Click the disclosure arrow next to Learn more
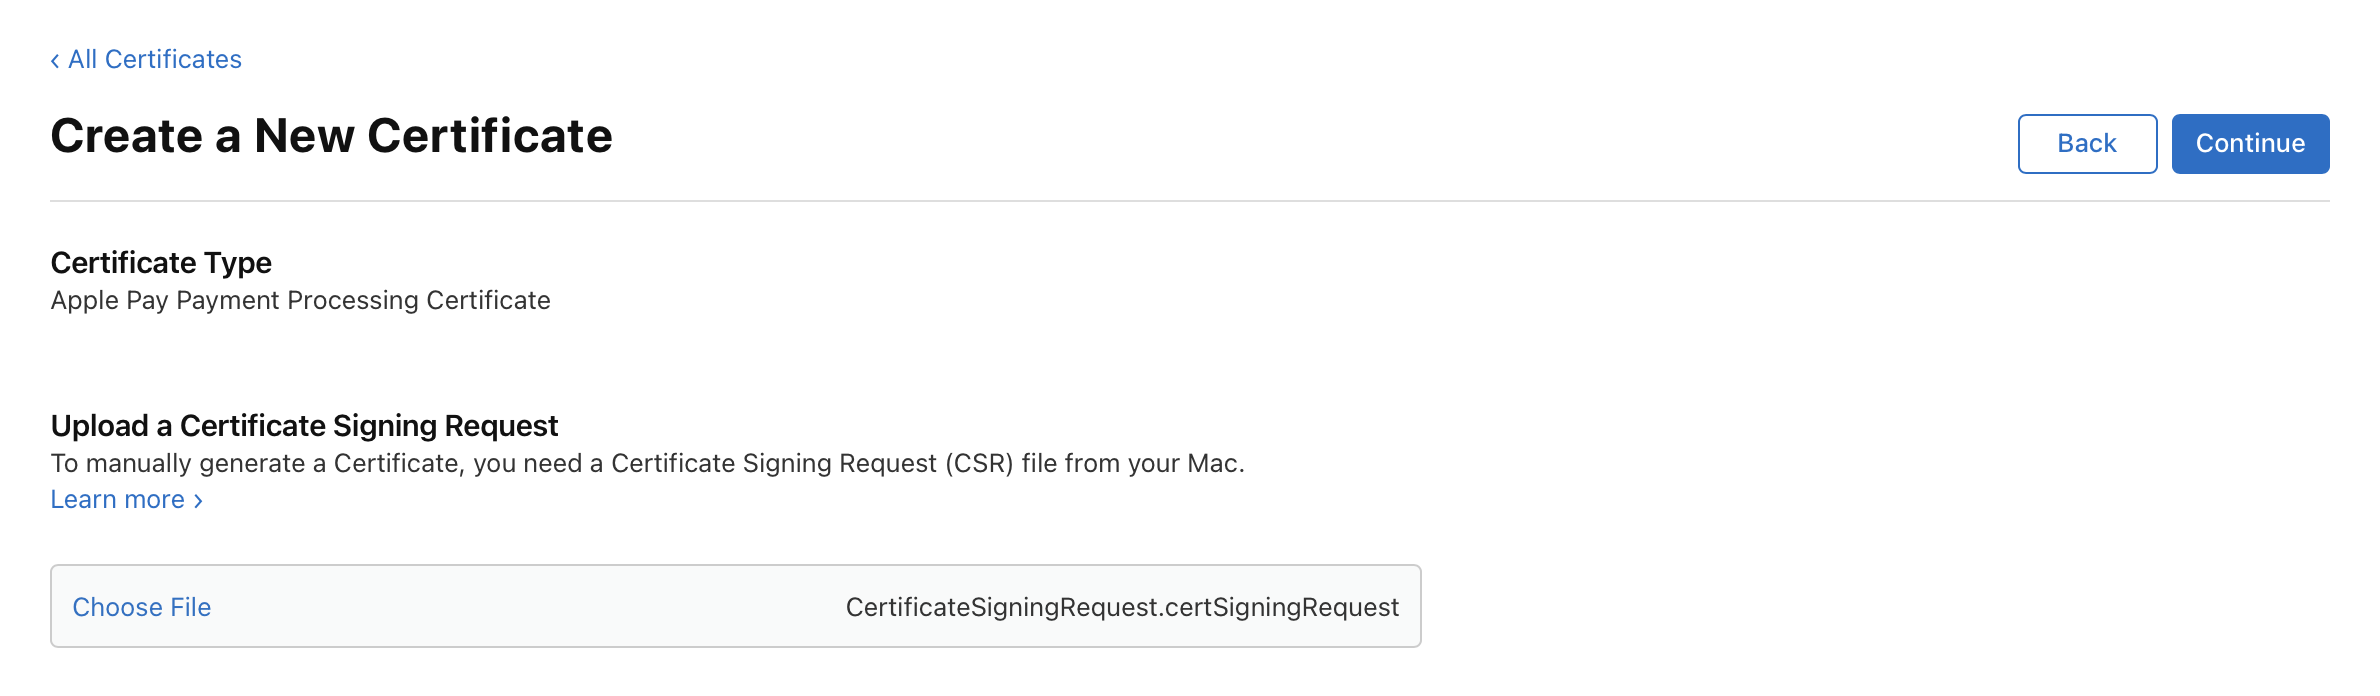The width and height of the screenshot is (2380, 696). [x=197, y=500]
